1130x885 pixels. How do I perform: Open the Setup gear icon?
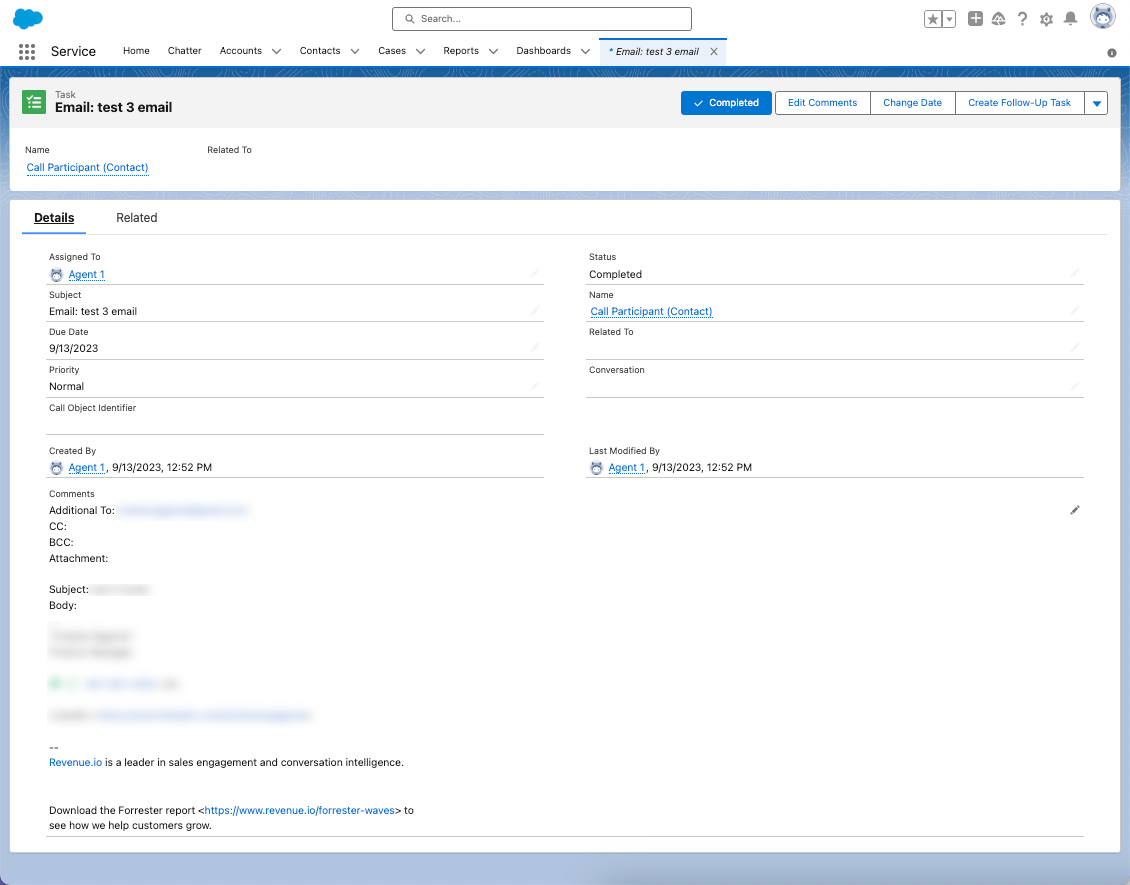point(1046,19)
